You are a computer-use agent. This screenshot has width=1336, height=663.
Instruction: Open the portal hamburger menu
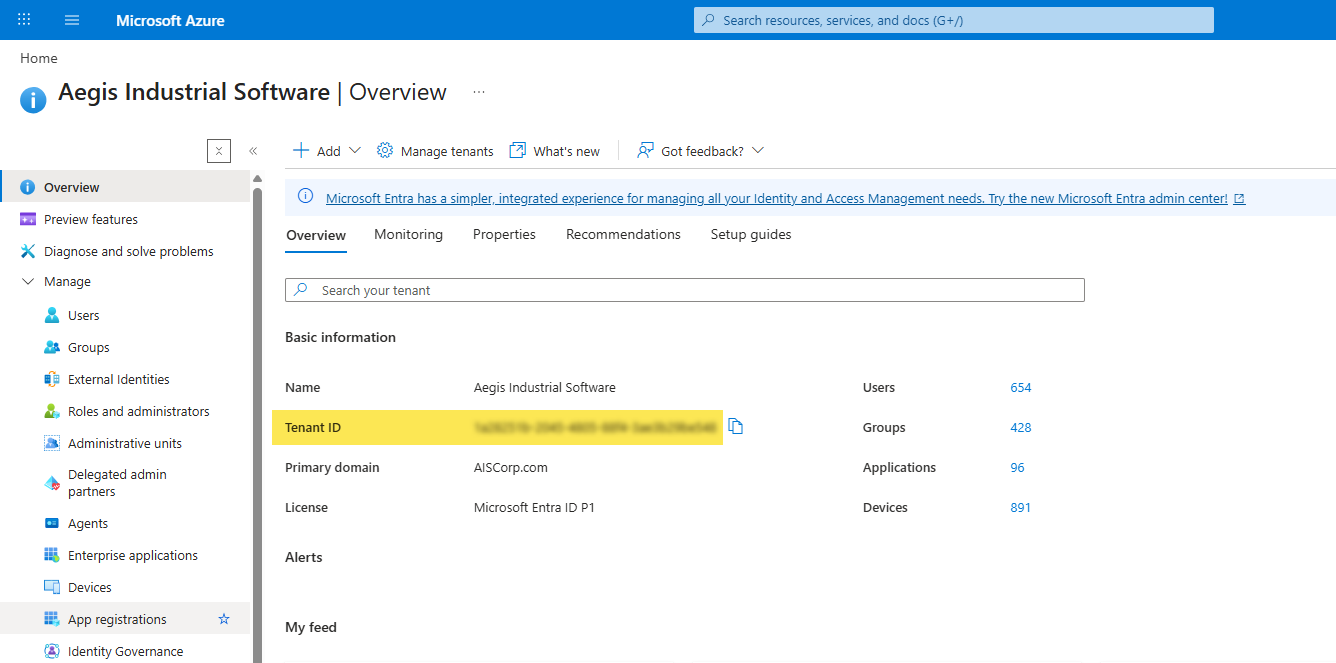pos(72,20)
